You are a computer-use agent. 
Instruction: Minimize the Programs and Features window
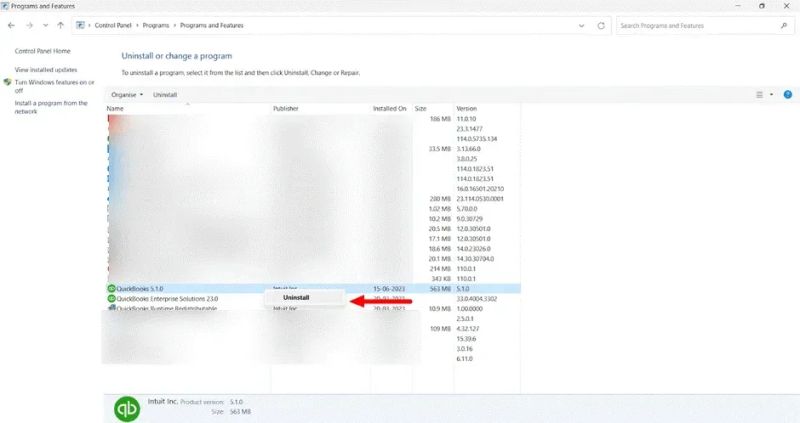point(738,6)
